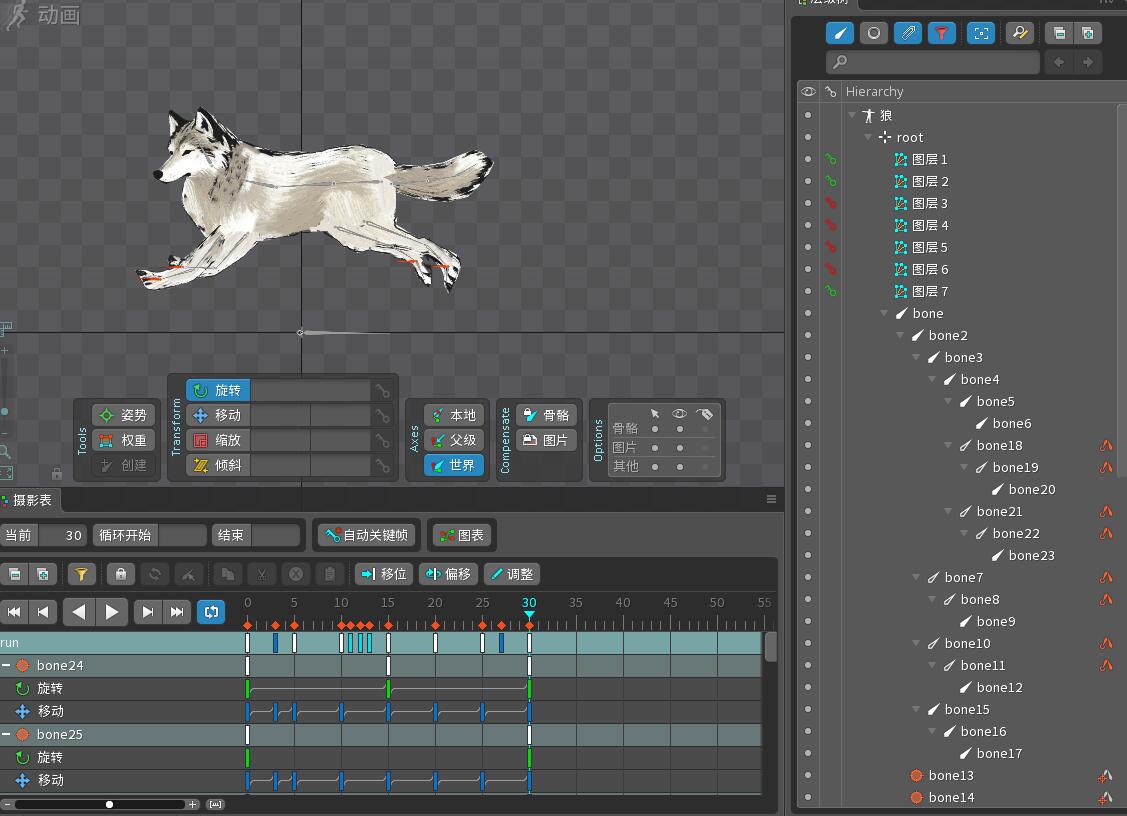Viewport: 1127px width, 816px height.
Task: Click the key icon next to 旋转 transform
Action: coord(382,391)
